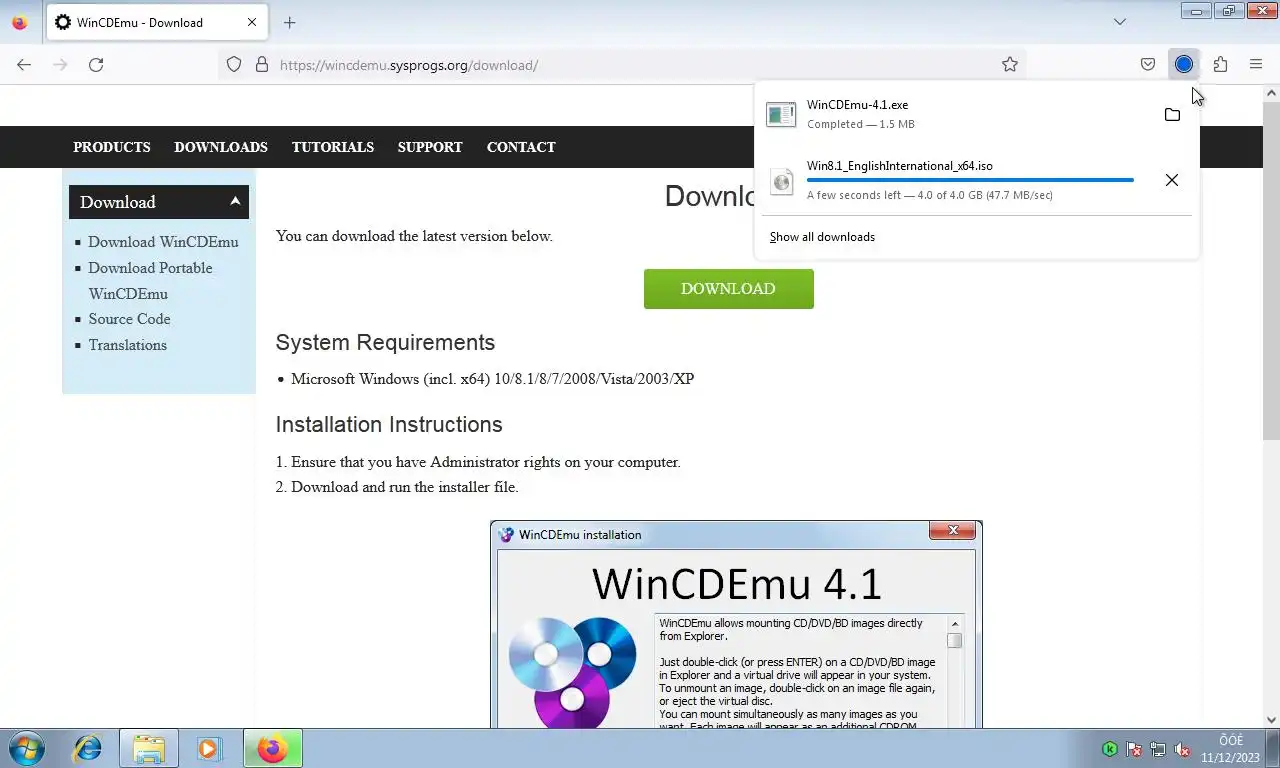Open the Extensions puzzle icon
1280x768 pixels.
point(1220,65)
